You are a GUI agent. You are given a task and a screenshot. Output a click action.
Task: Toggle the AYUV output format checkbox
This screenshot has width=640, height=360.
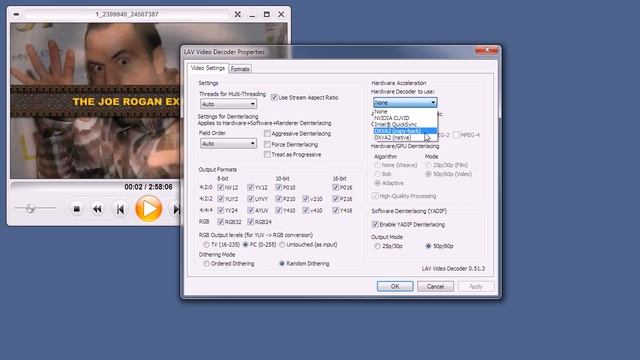pos(251,210)
